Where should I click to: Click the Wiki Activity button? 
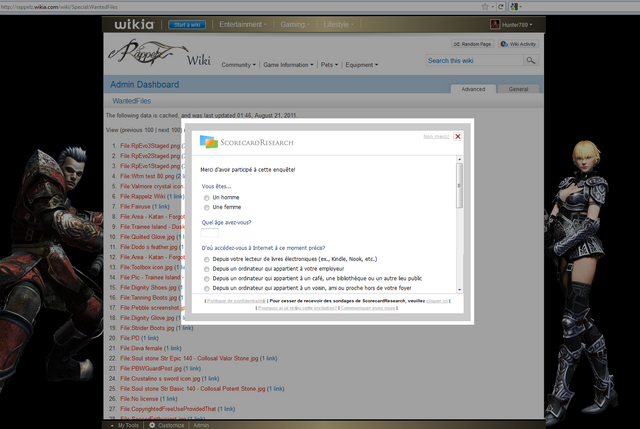click(x=518, y=44)
